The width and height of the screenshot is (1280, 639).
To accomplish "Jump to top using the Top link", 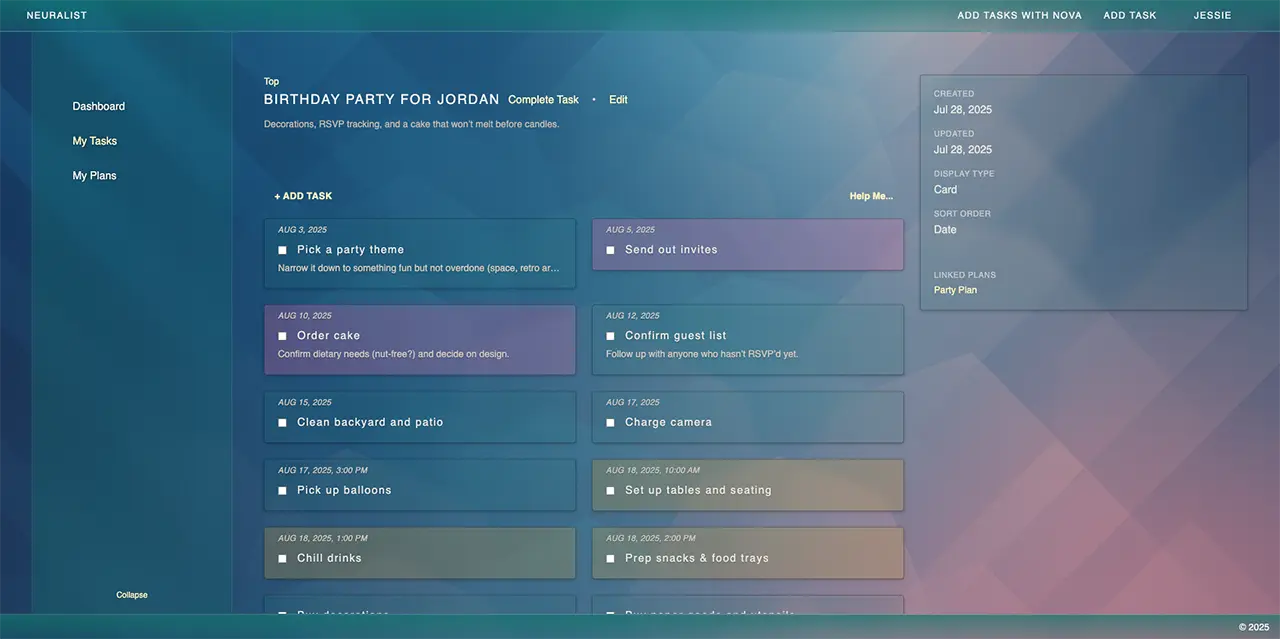I will [x=270, y=80].
